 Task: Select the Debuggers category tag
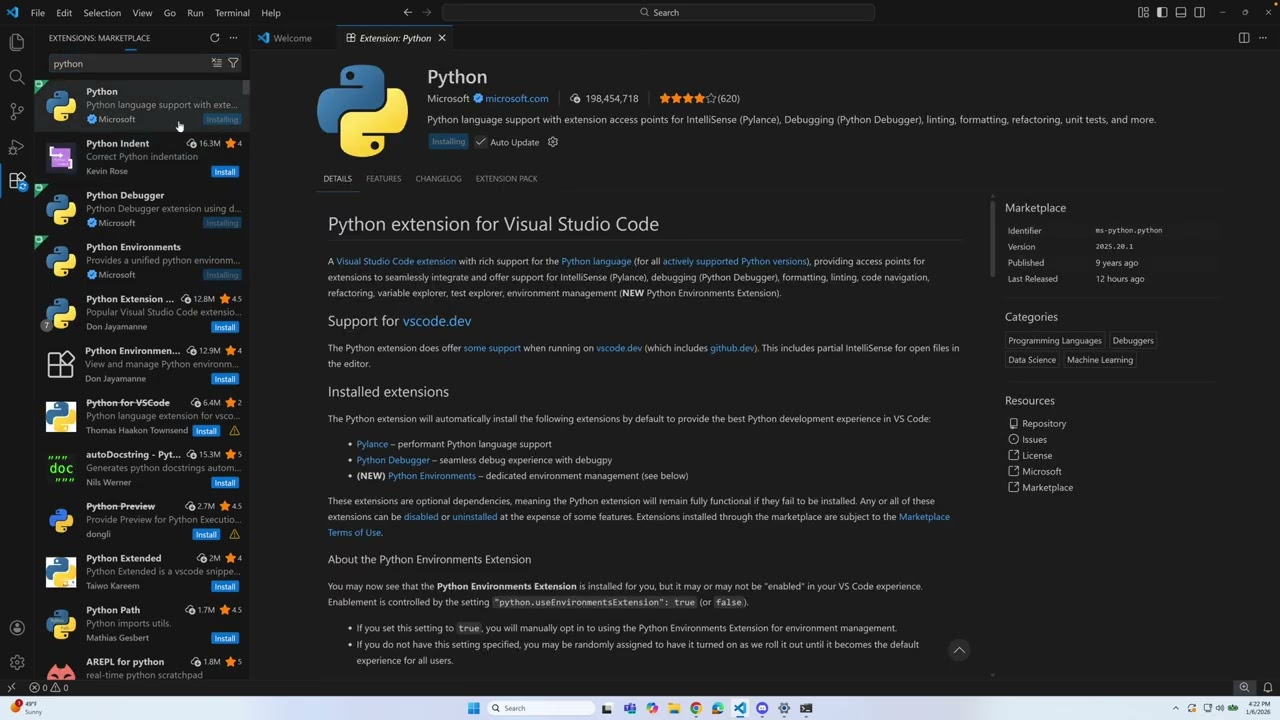pyautogui.click(x=1133, y=340)
